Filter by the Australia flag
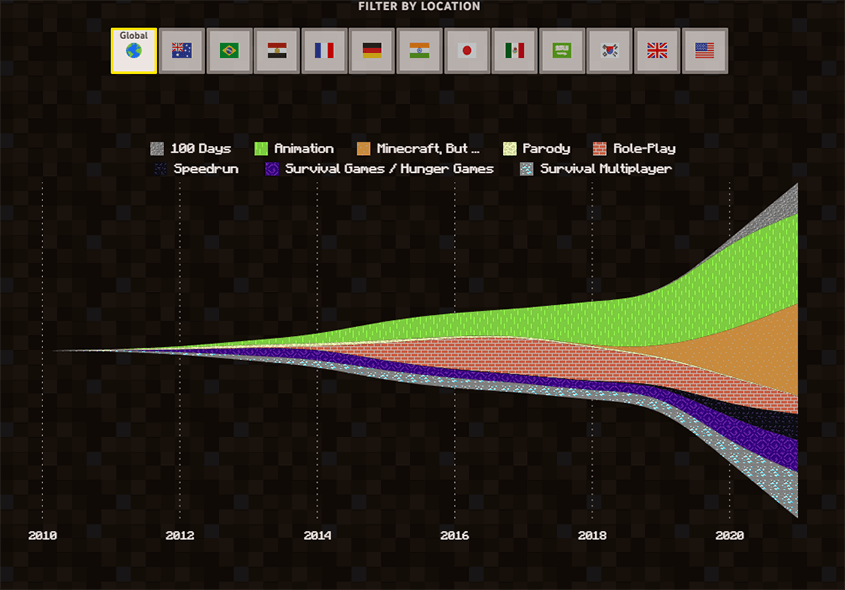Viewport: 845px width, 590px height. pos(181,51)
